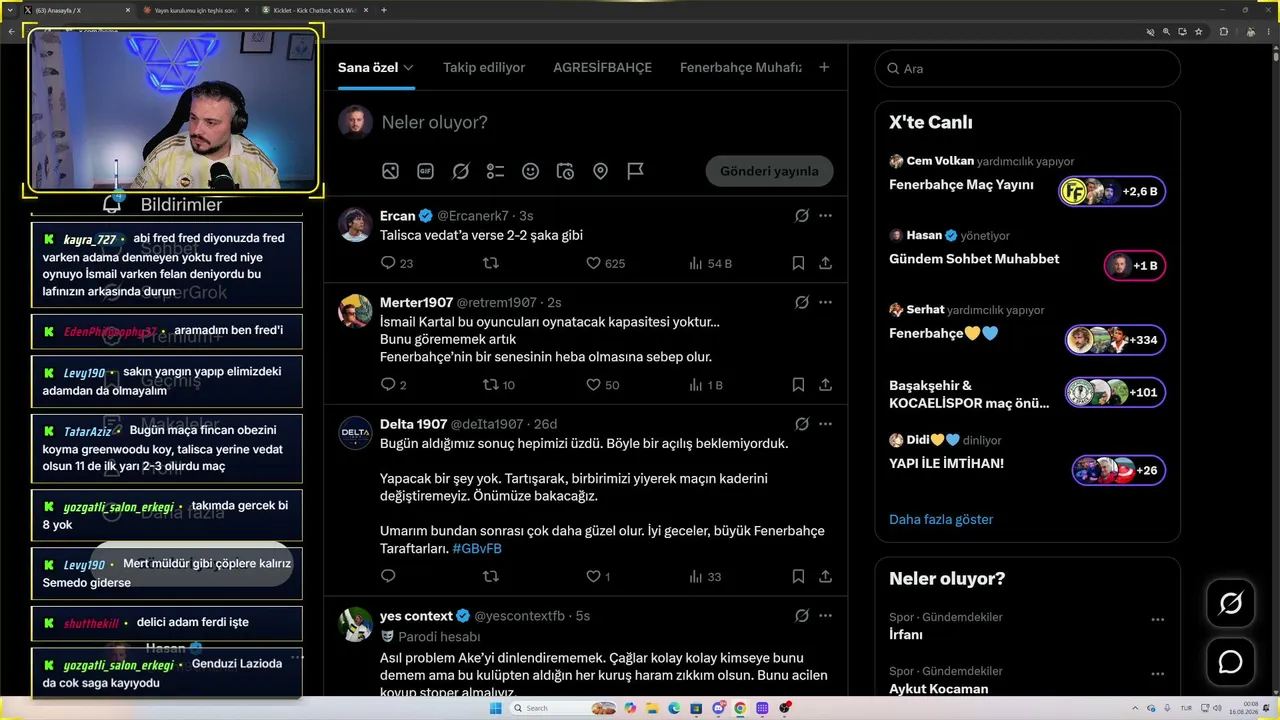
Task: Click the flag icon in composer
Action: pyautogui.click(x=635, y=171)
